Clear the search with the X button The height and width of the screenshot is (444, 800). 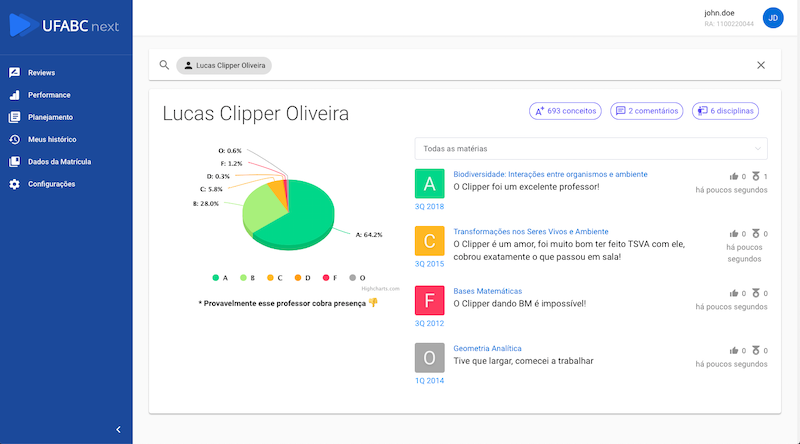(x=761, y=65)
